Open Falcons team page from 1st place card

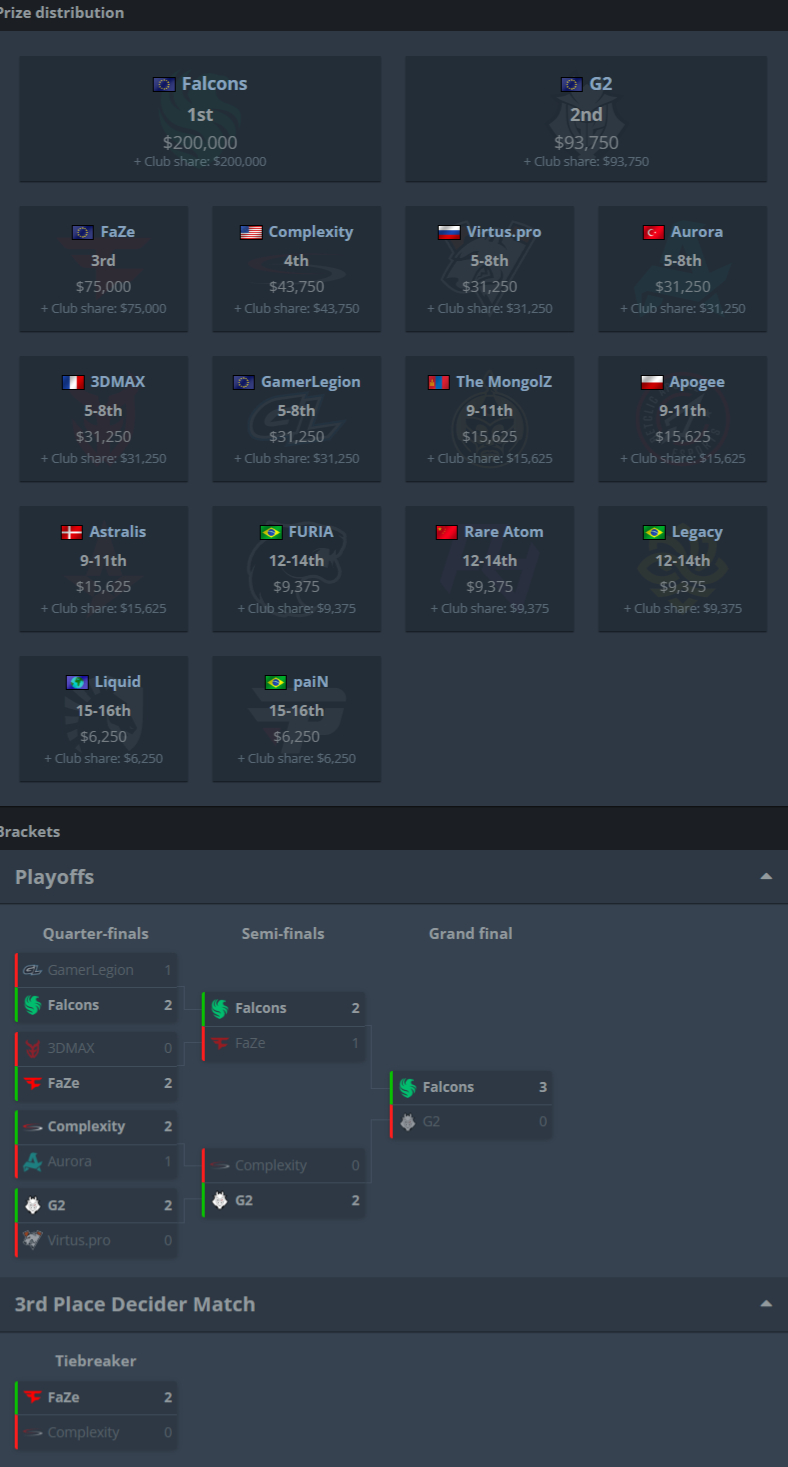point(214,84)
